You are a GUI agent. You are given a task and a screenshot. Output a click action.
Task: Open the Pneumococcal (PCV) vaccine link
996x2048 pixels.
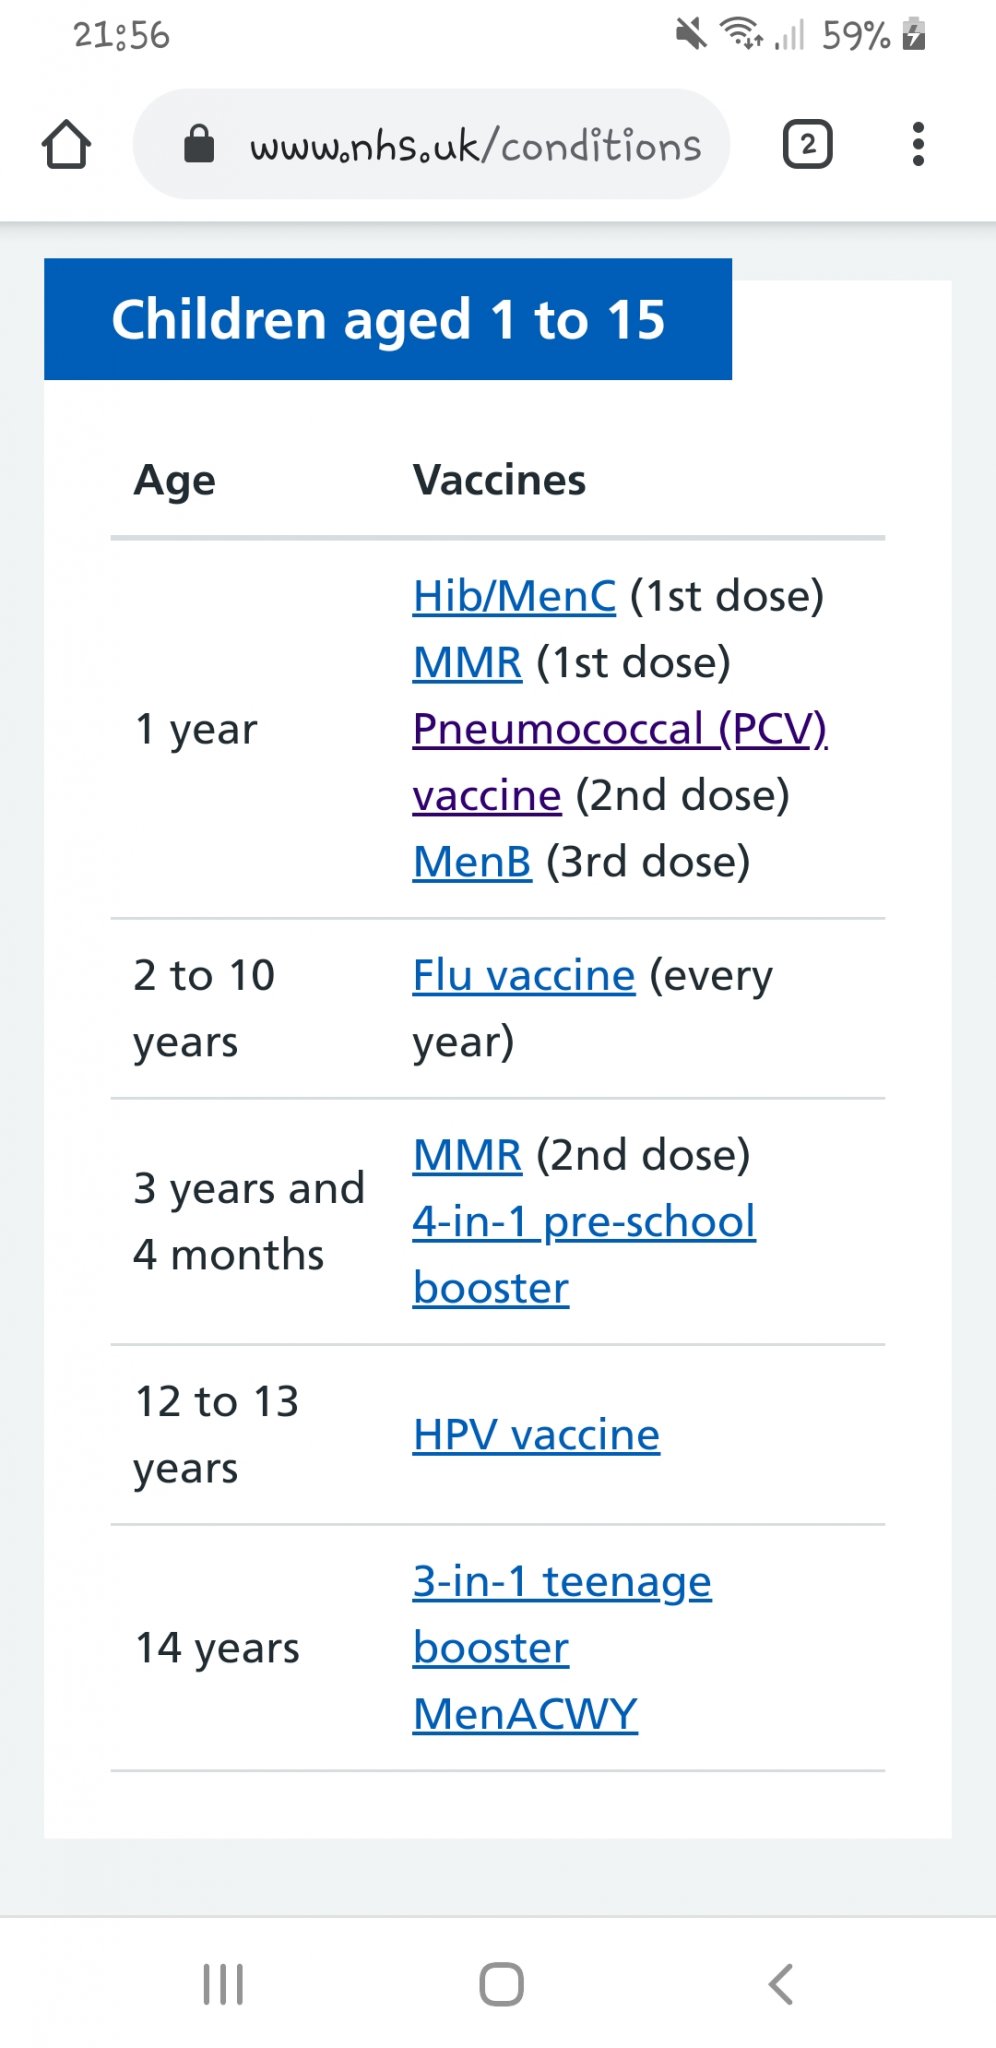click(619, 729)
